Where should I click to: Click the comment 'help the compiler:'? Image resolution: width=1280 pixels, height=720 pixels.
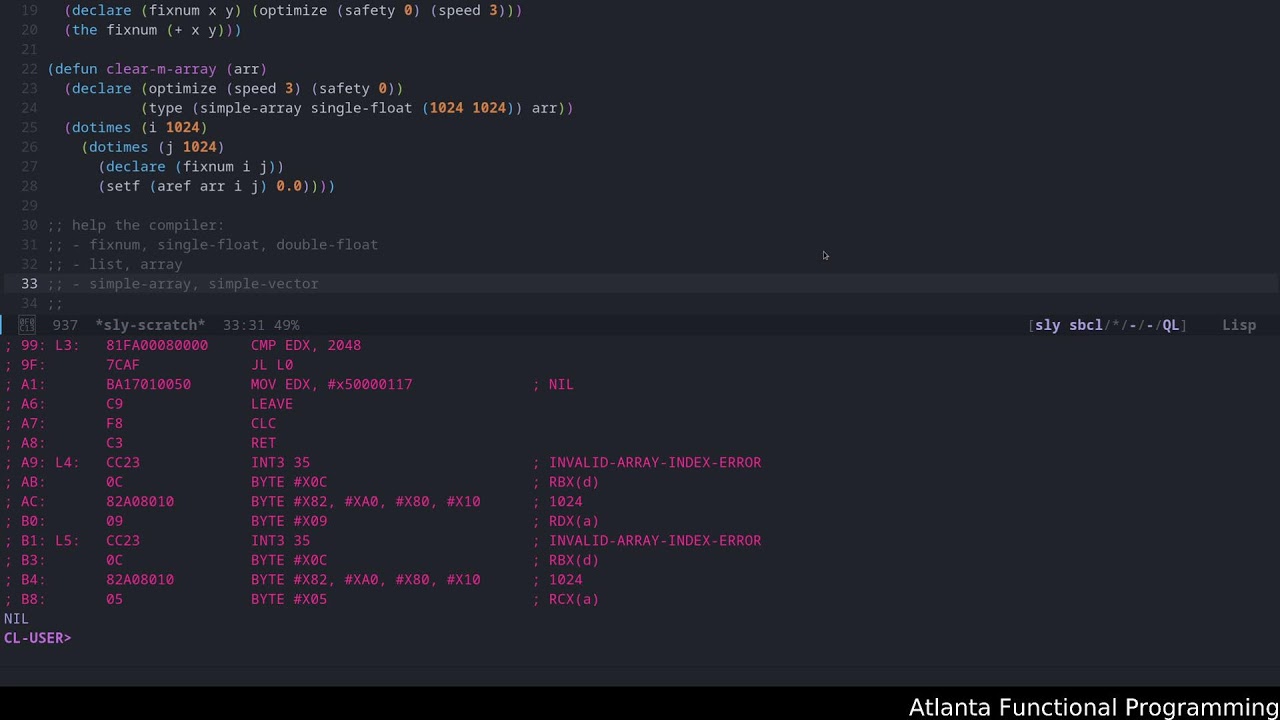click(148, 225)
